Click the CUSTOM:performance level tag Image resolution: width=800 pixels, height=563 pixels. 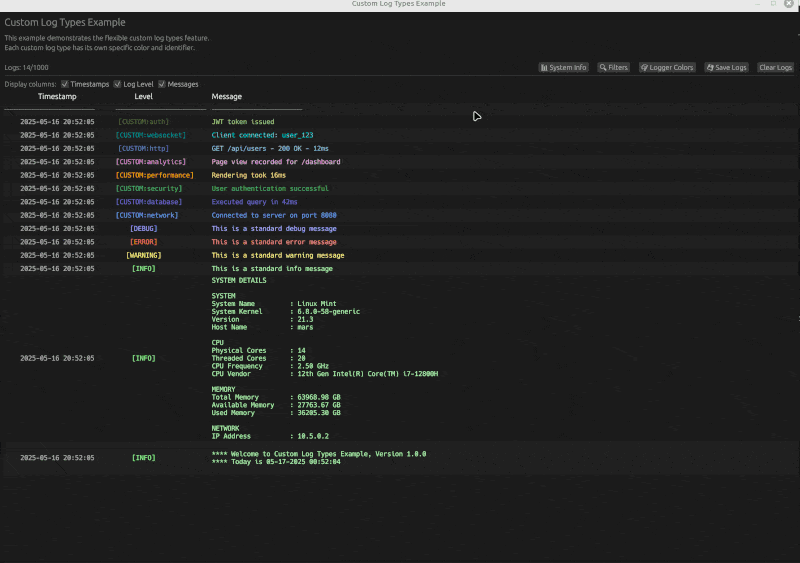(x=155, y=175)
